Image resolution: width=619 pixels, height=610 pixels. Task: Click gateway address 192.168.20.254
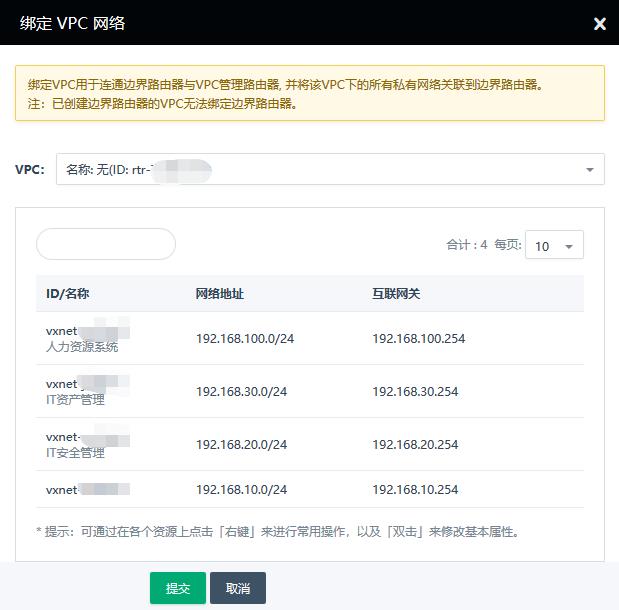(415, 445)
